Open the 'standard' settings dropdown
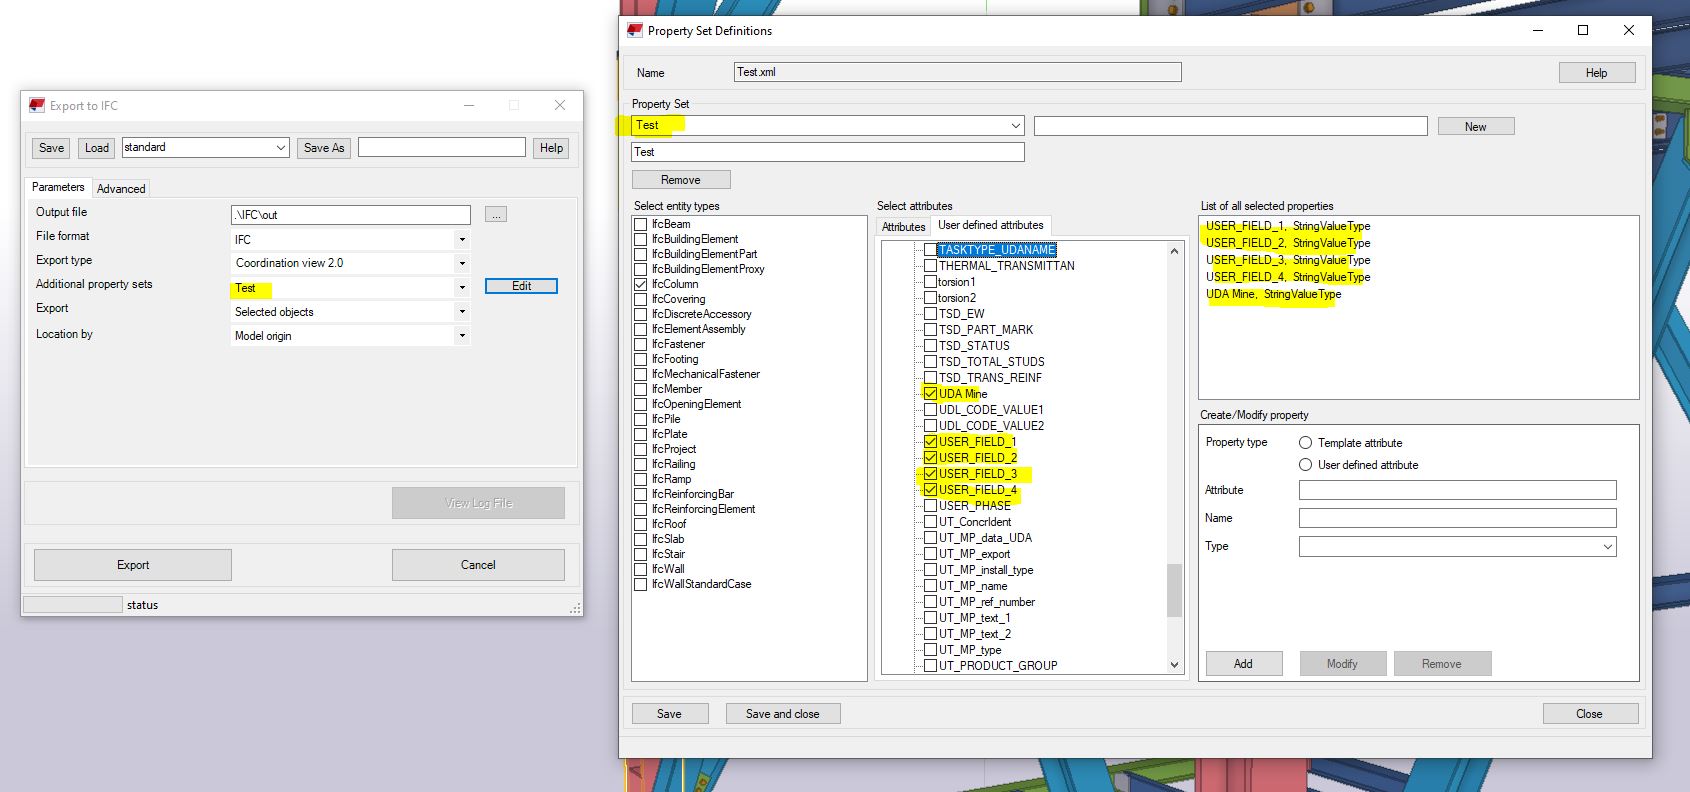The image size is (1690, 792). coord(280,148)
